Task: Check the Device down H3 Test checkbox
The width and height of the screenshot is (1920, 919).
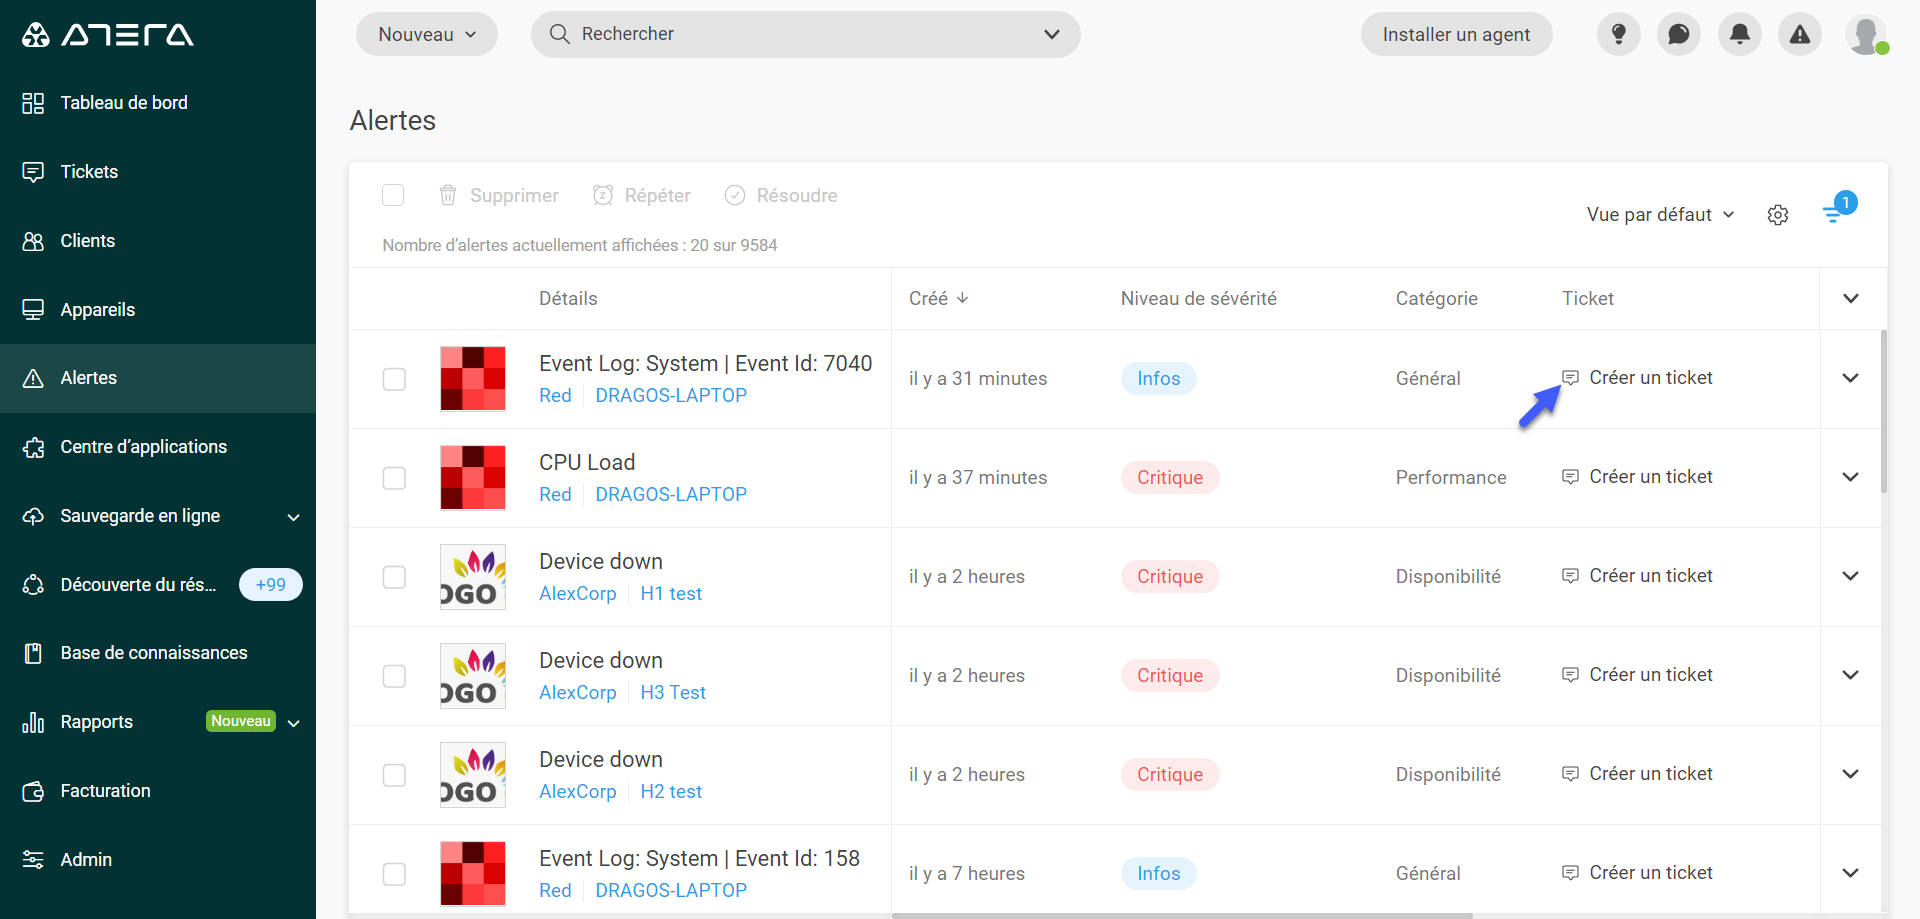Action: point(394,676)
